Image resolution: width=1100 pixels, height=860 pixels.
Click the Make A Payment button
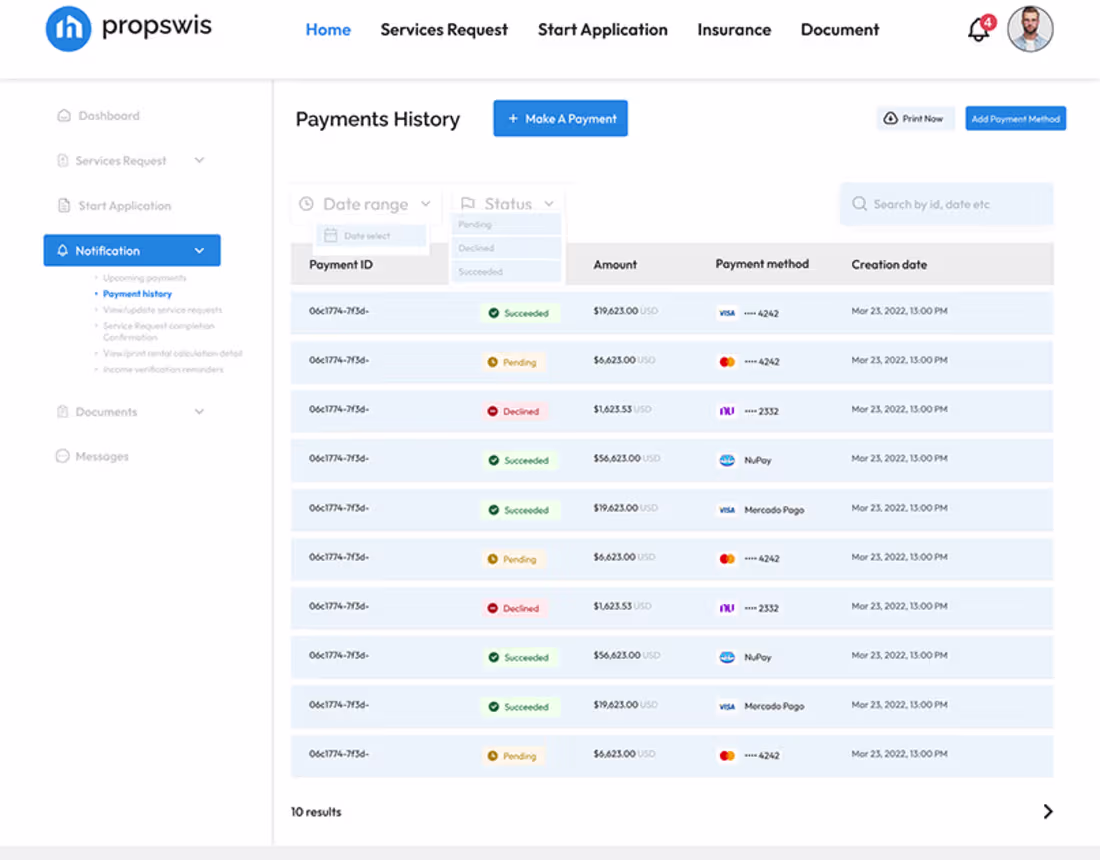point(561,119)
